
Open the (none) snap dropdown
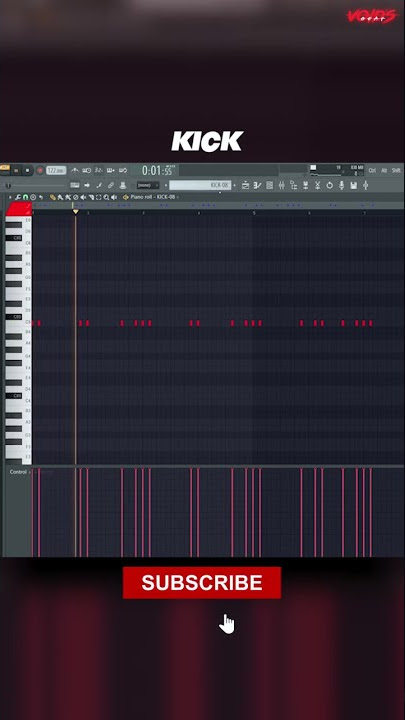148,185
